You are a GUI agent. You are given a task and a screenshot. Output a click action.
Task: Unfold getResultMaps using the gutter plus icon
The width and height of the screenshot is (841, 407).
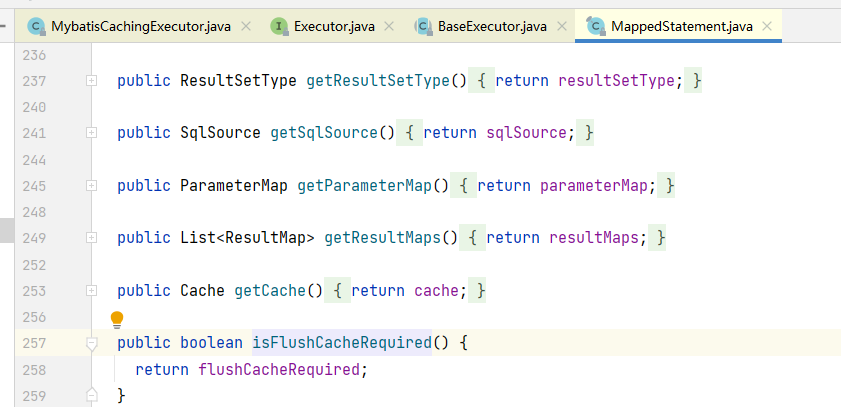point(92,238)
